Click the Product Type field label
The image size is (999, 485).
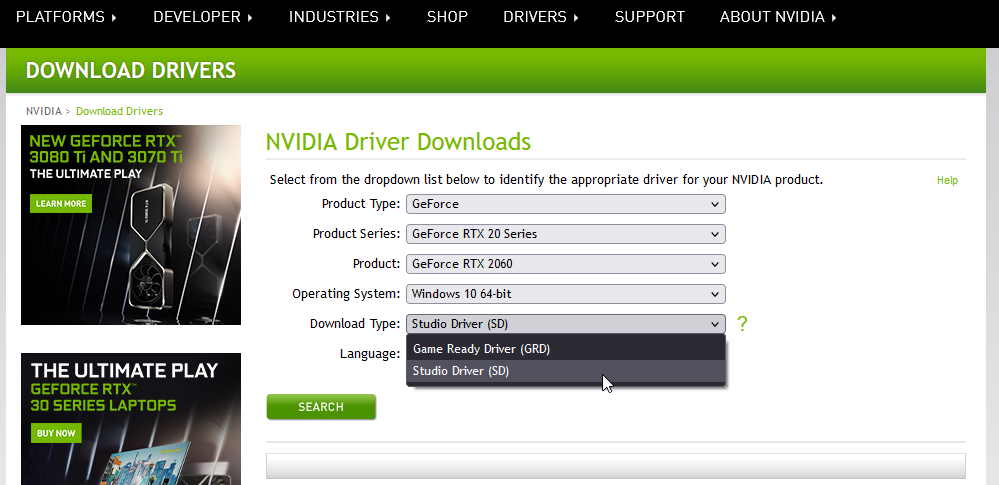click(x=361, y=204)
